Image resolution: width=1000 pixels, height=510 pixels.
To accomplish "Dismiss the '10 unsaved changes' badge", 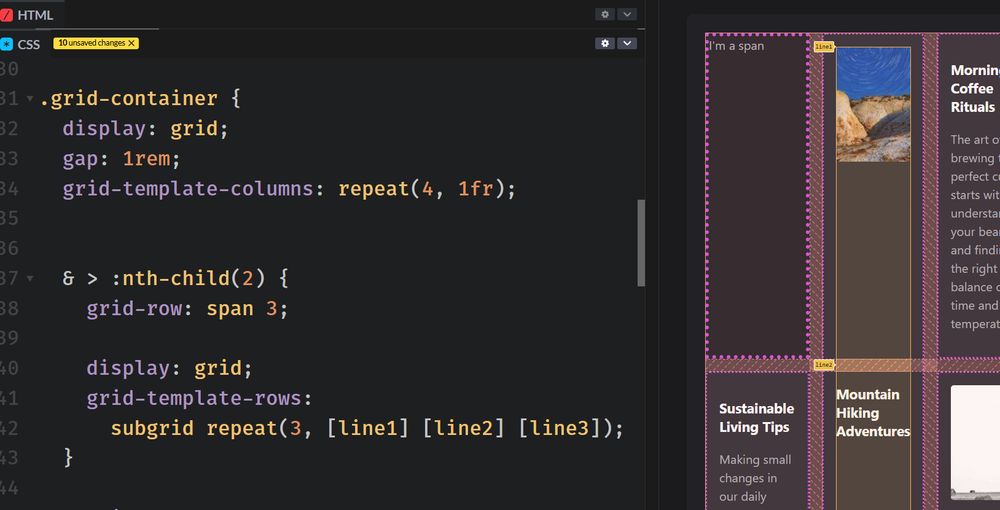I will tap(131, 43).
